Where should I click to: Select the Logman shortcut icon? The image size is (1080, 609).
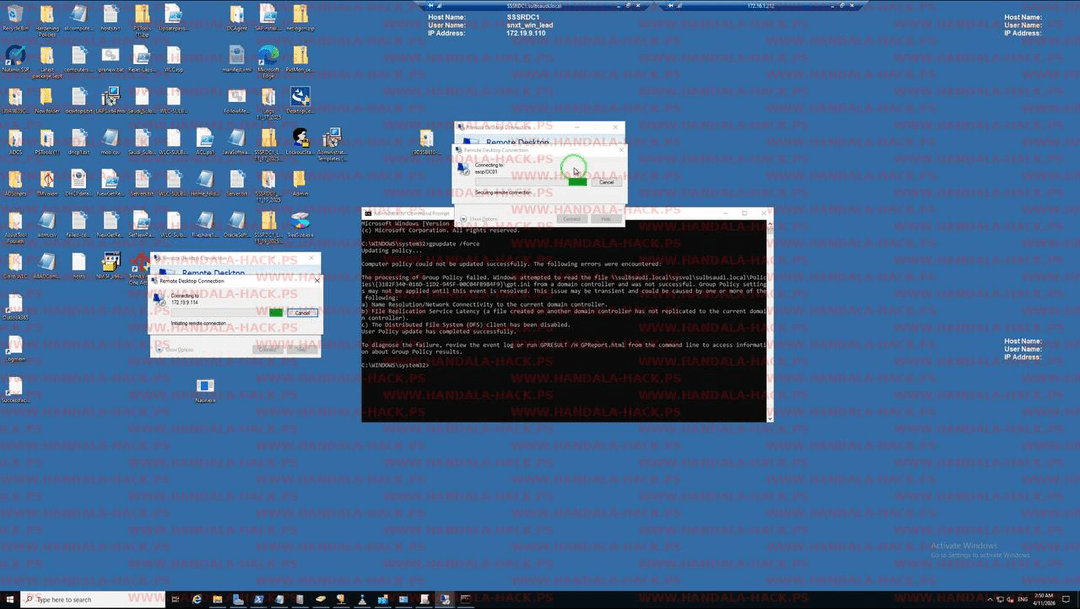point(15,349)
